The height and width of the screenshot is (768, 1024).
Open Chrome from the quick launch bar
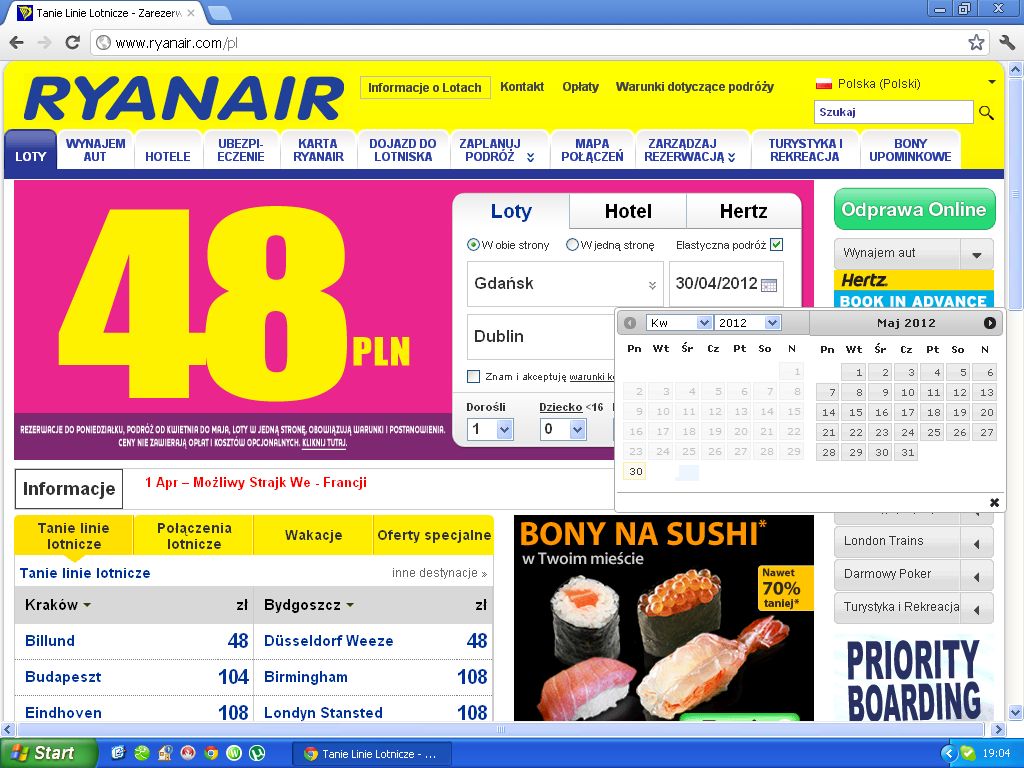211,753
